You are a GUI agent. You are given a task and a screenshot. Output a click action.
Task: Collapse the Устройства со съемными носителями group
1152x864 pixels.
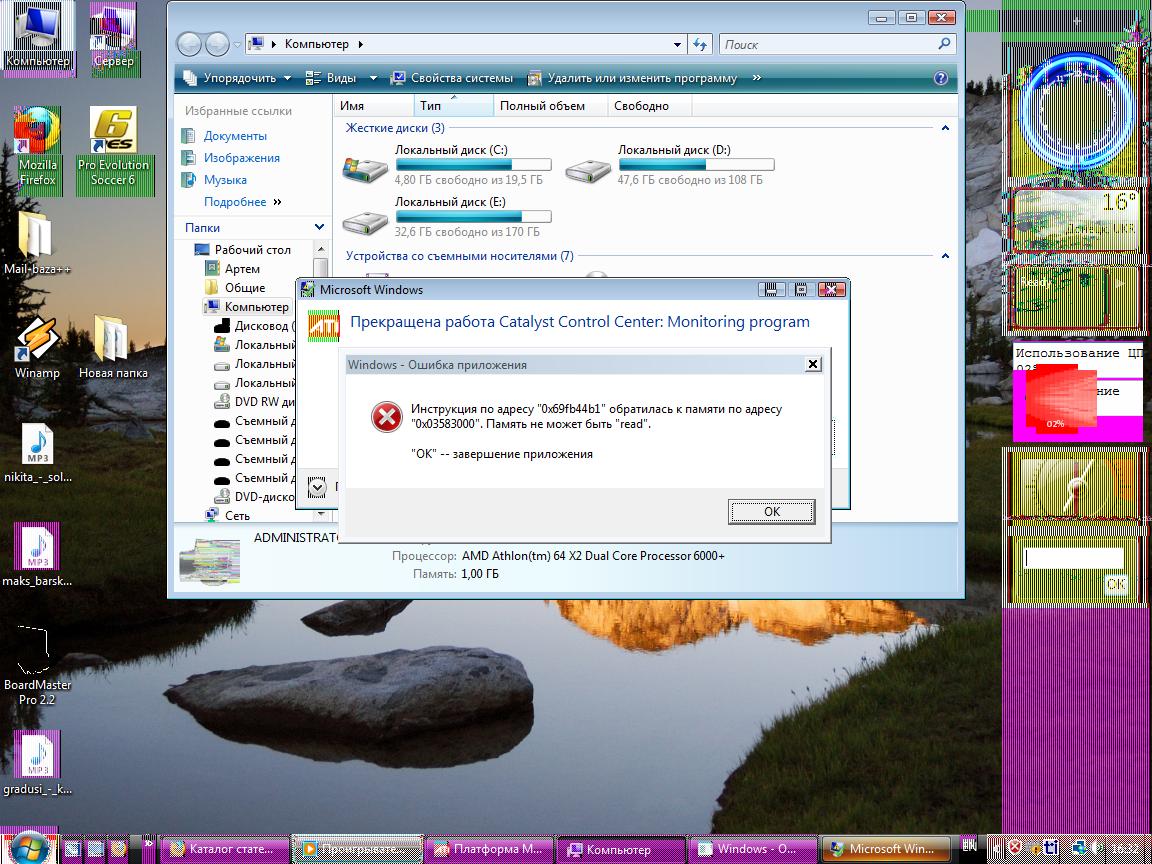point(945,256)
